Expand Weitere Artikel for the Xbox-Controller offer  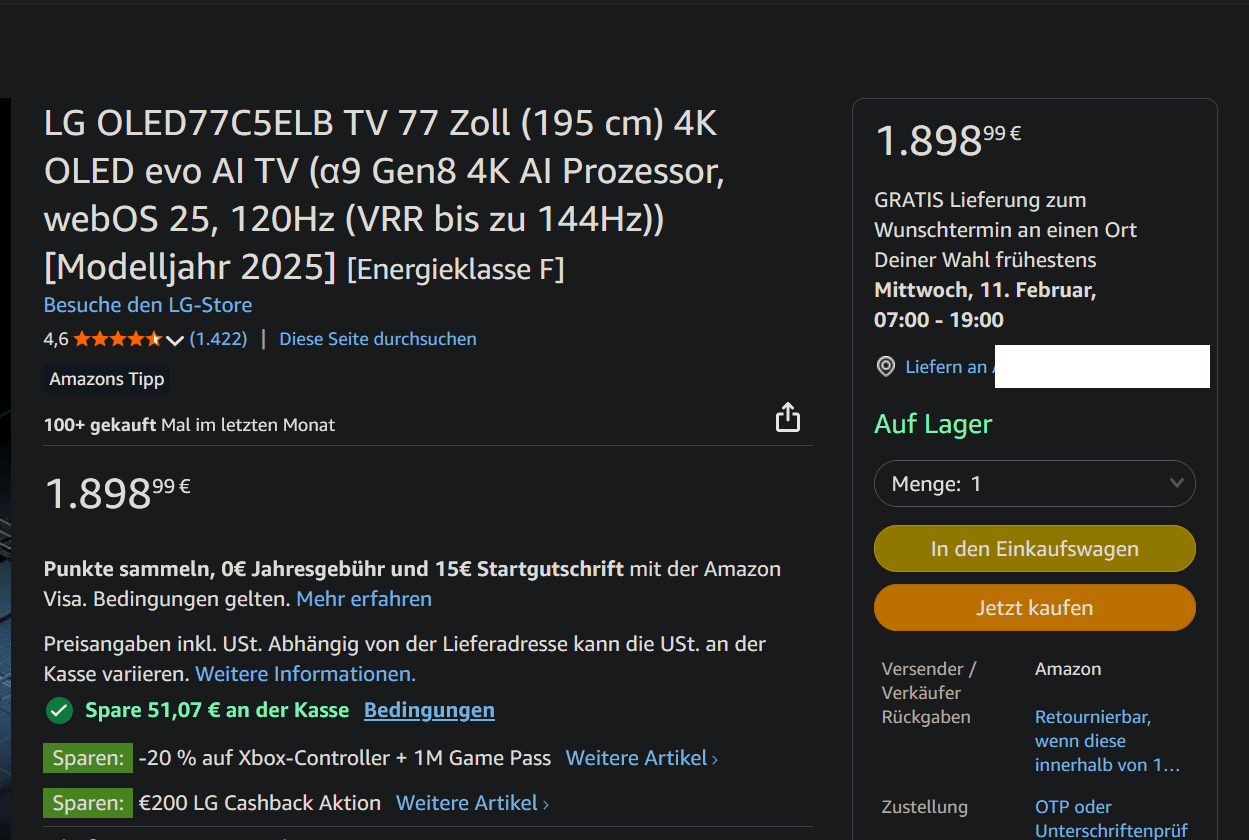click(x=641, y=758)
